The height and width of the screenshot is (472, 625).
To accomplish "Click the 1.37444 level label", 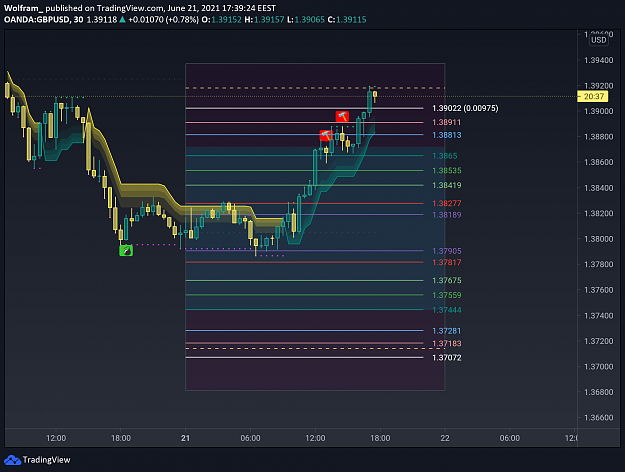I will click(446, 310).
